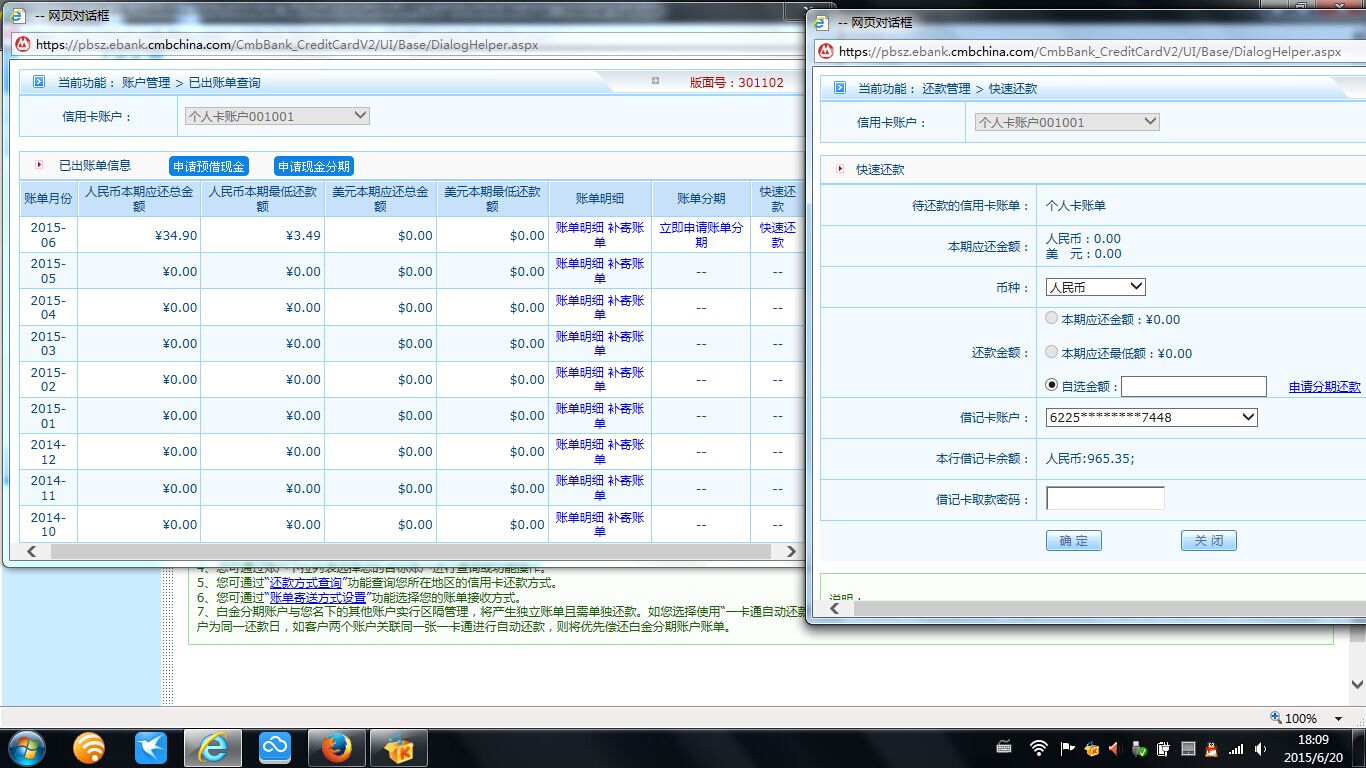This screenshot has width=1366, height=768.
Task: Click the small plus icon near 版面号
Action: [x=655, y=81]
